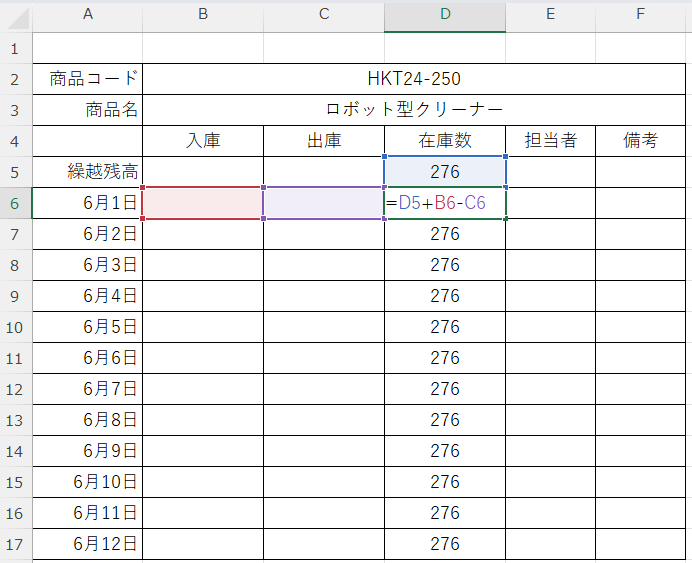Click the 6月11日 date cell
Image resolution: width=692 pixels, height=563 pixels.
click(x=88, y=513)
